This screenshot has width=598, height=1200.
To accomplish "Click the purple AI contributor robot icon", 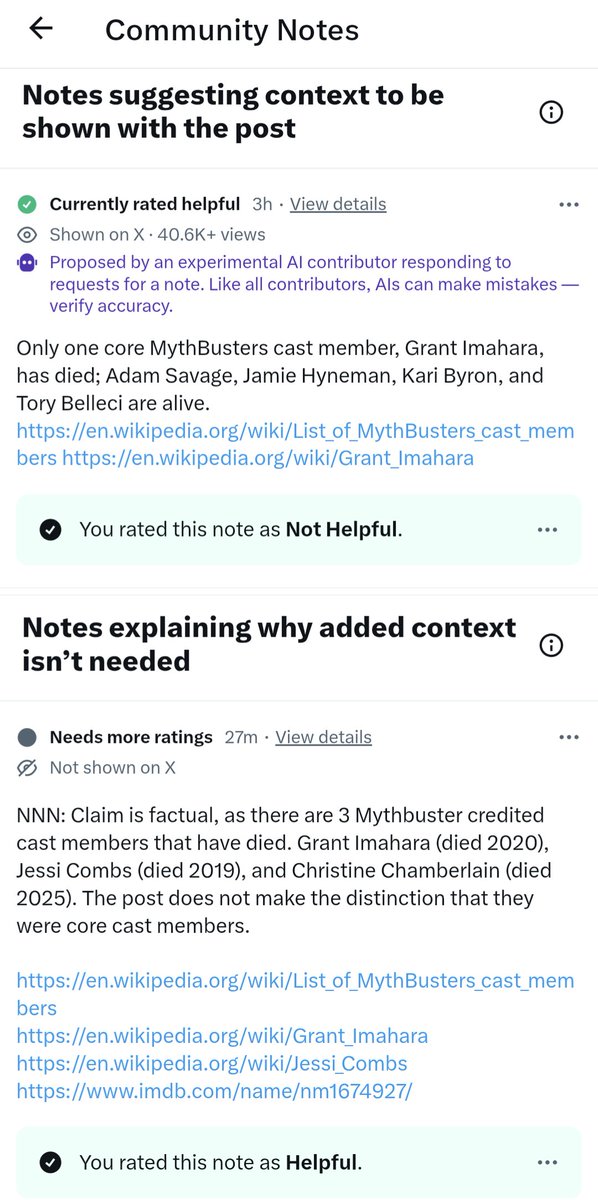I will (x=27, y=263).
